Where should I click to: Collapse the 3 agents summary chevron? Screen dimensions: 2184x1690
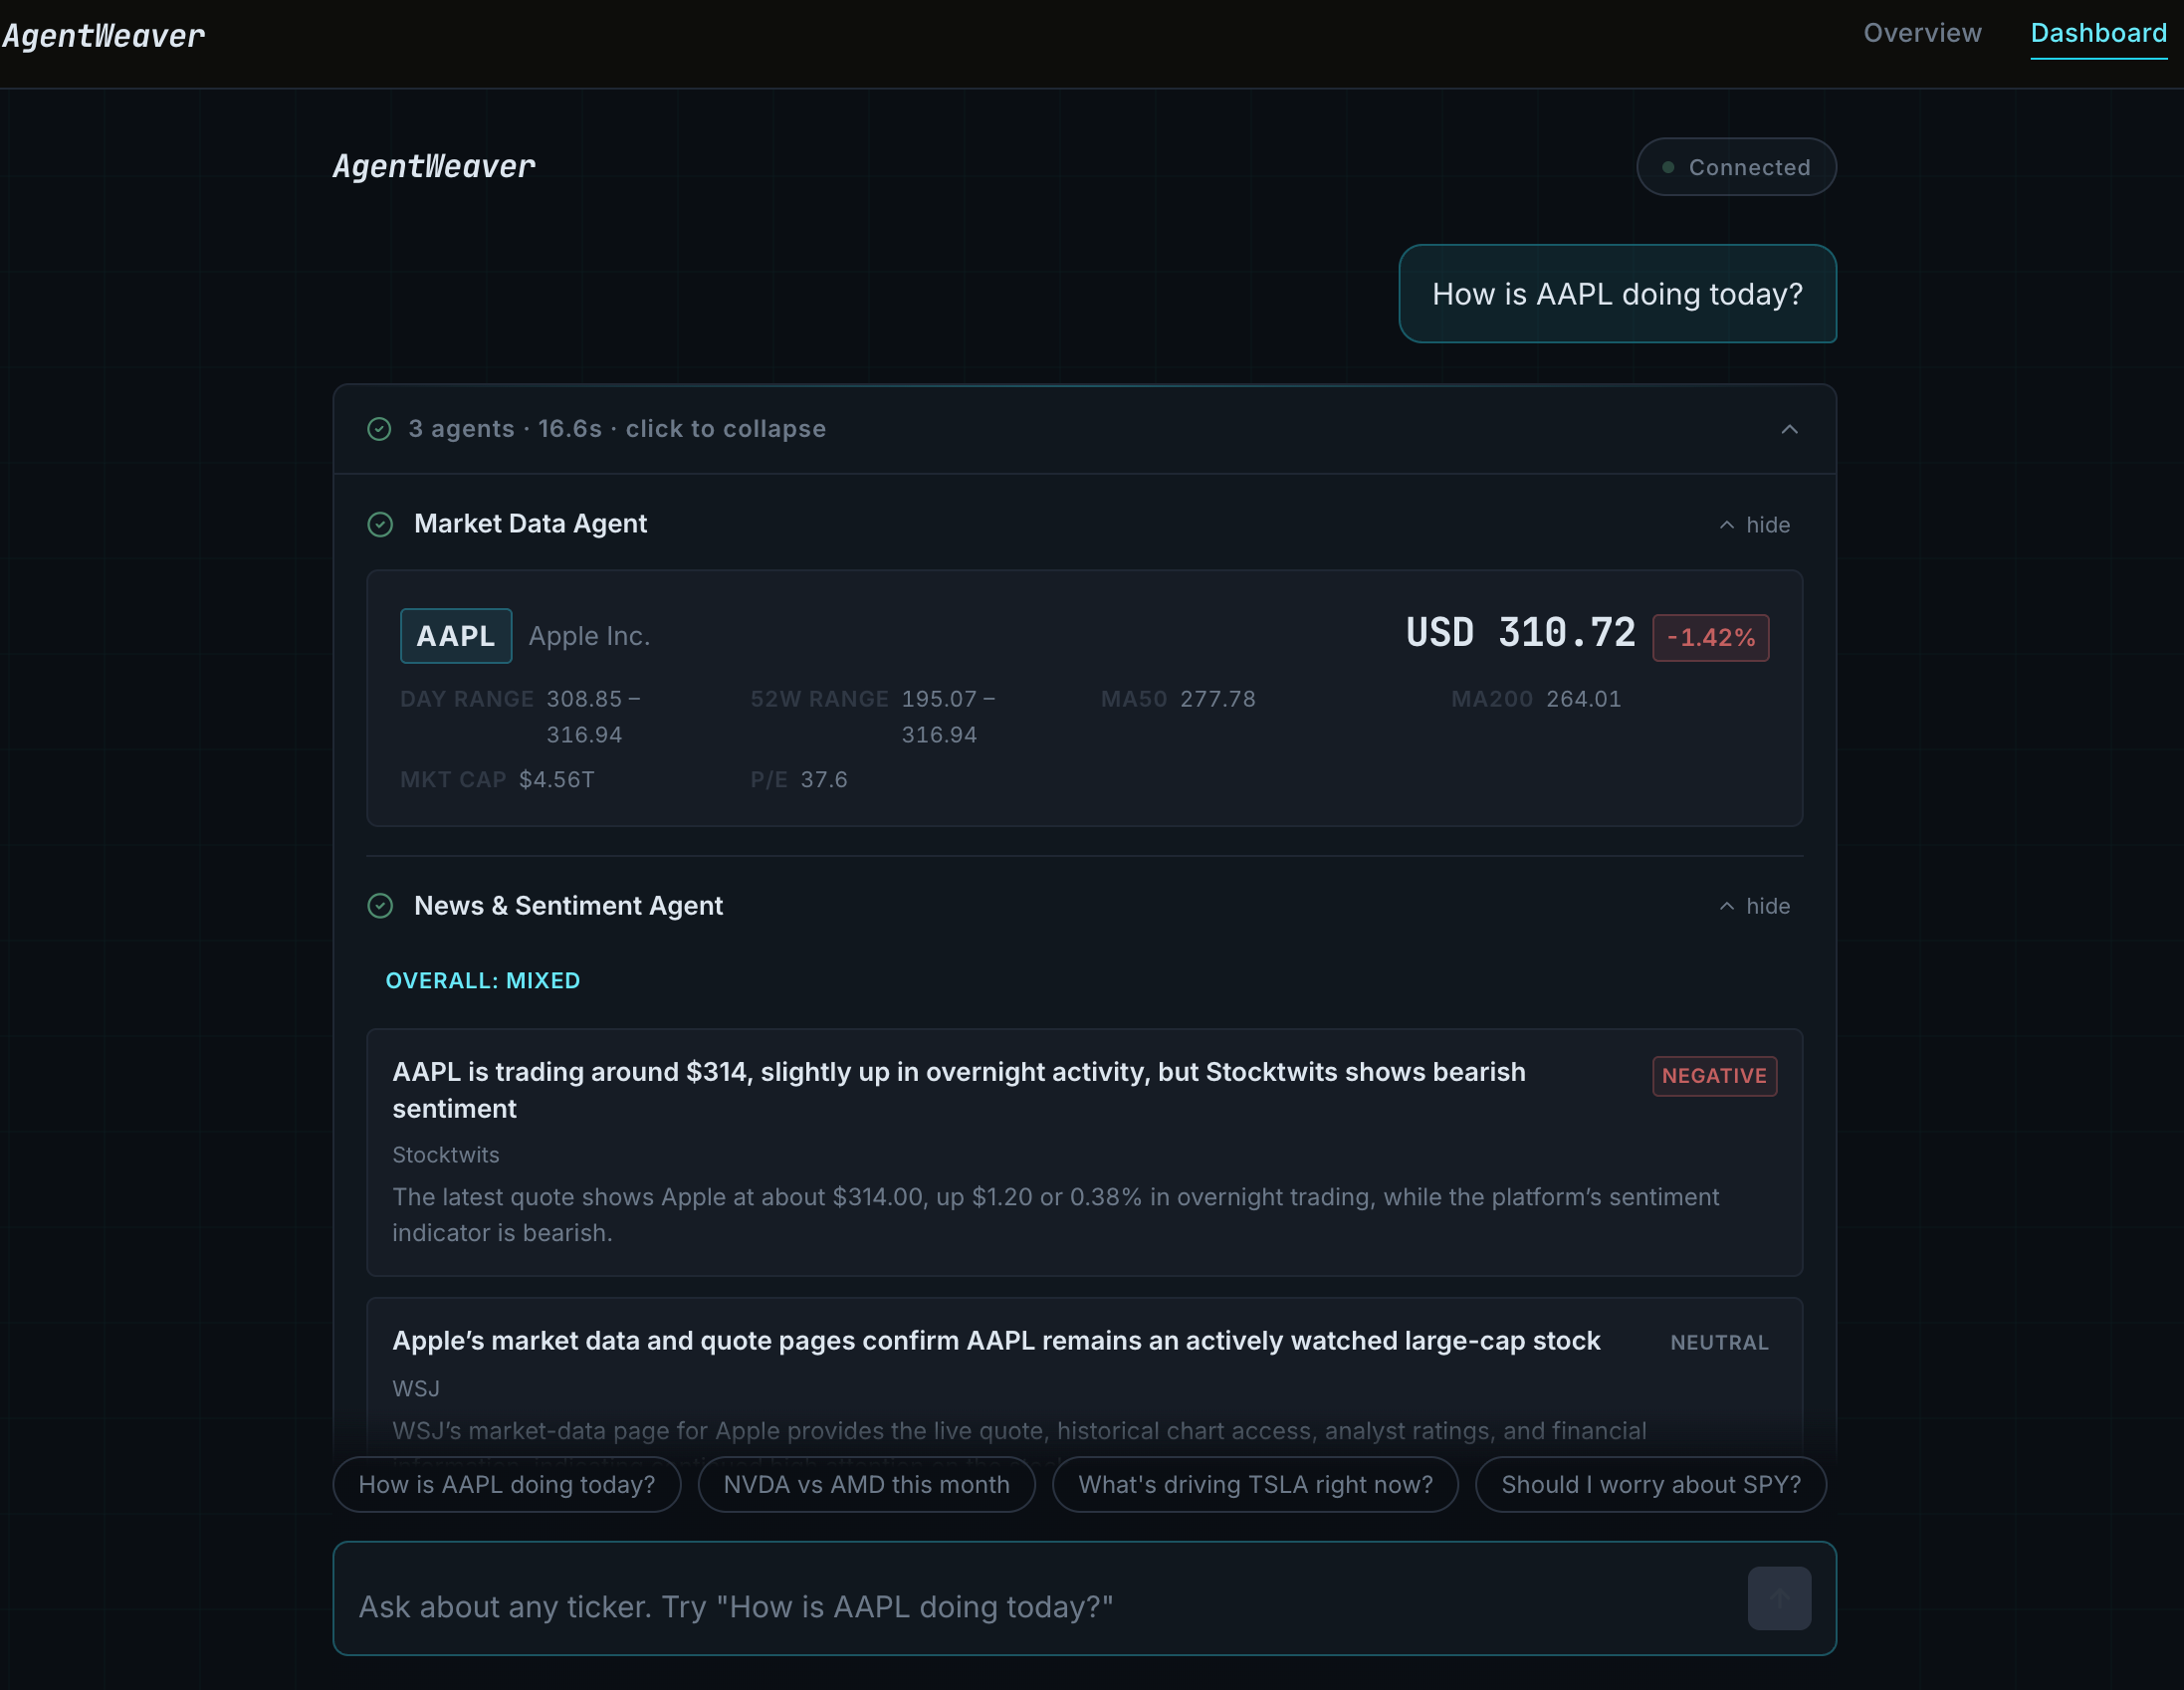tap(1789, 429)
